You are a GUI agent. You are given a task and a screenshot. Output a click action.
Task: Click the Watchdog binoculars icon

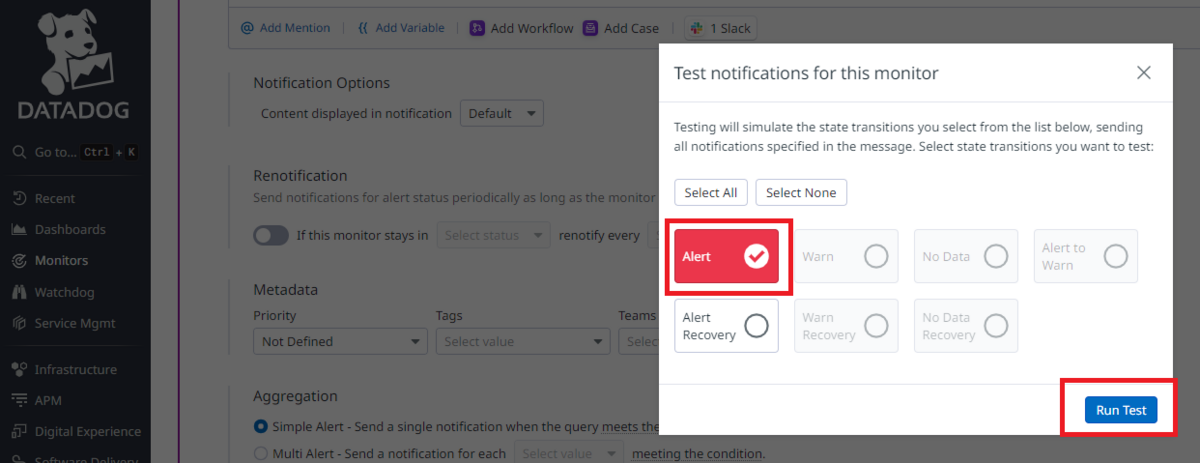19,292
